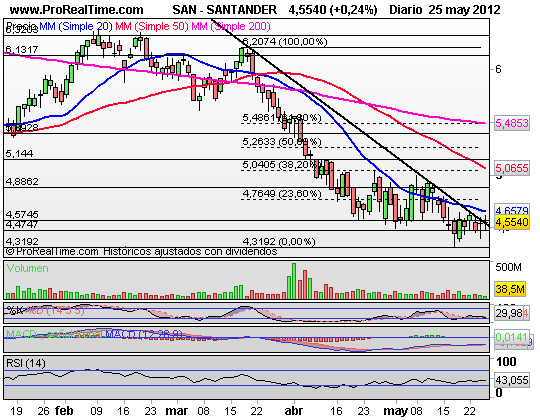Viewport: 540px width, 420px height.
Task: Select the RSI (14) indicator label
Action: pos(26,363)
